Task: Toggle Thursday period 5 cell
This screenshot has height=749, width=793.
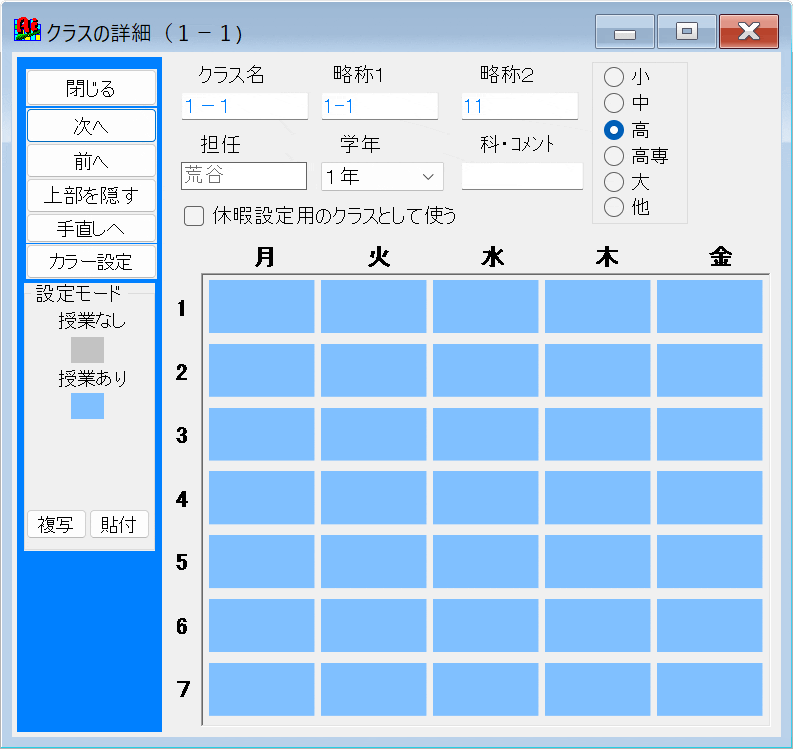Action: 598,561
